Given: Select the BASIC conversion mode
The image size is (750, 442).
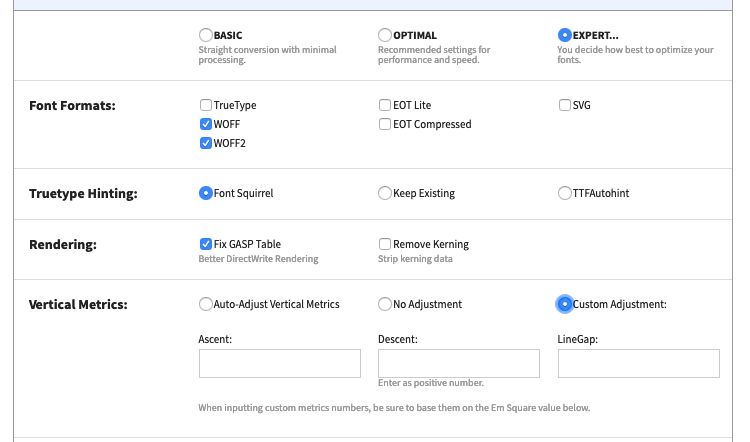Looking at the screenshot, I should point(206,35).
